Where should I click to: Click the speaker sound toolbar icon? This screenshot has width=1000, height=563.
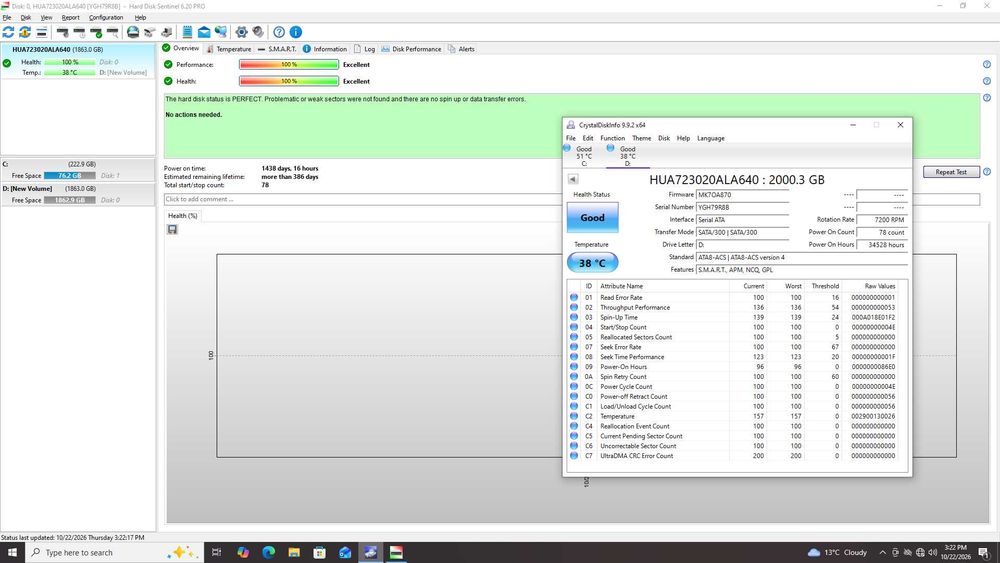point(258,32)
